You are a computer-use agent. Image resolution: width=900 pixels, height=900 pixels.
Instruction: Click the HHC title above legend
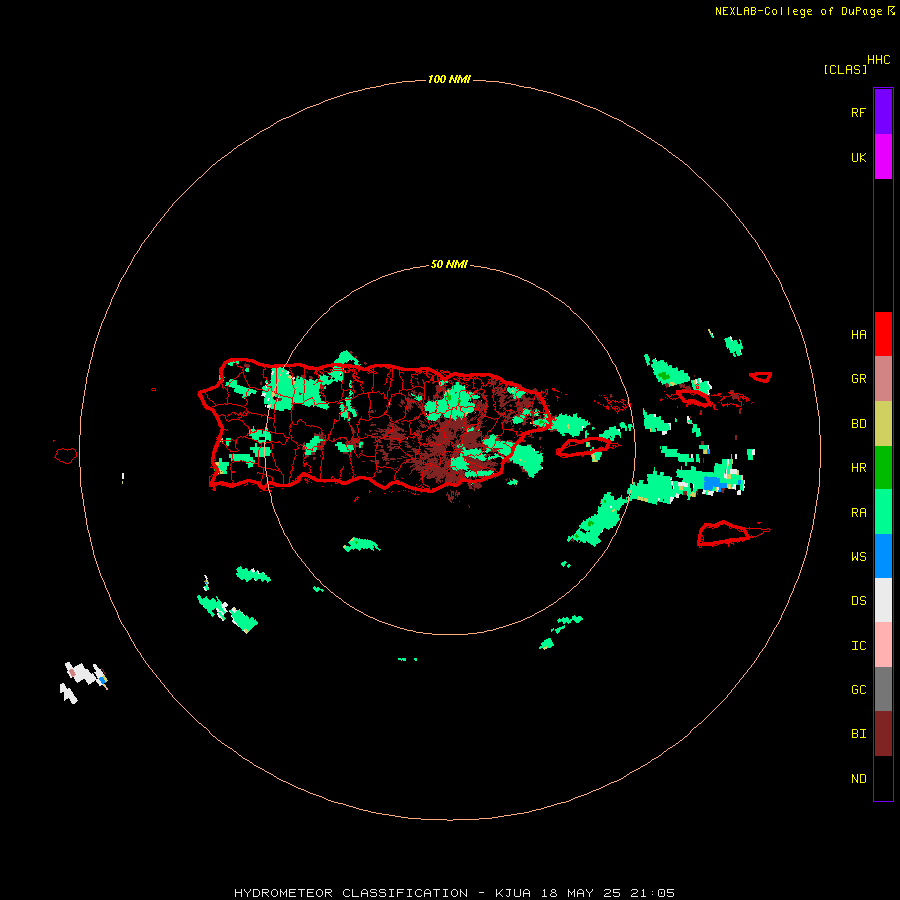pyautogui.click(x=879, y=60)
